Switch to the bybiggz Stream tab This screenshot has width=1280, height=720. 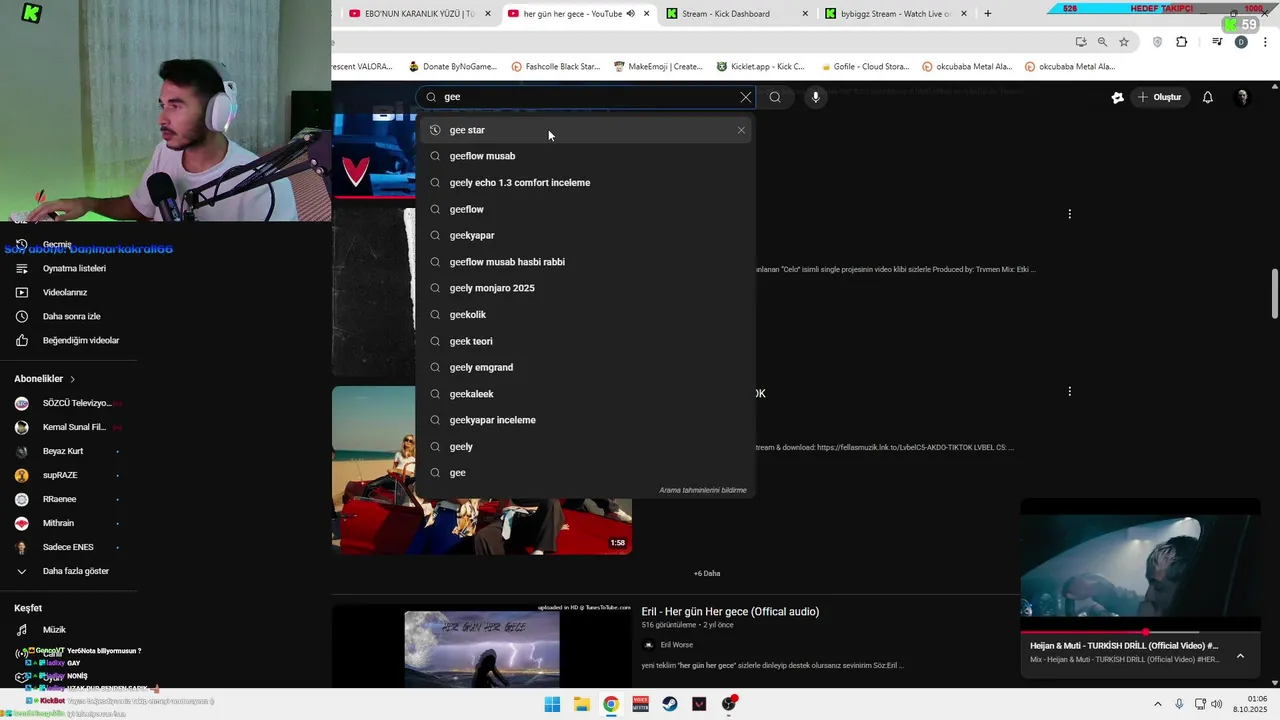896,14
